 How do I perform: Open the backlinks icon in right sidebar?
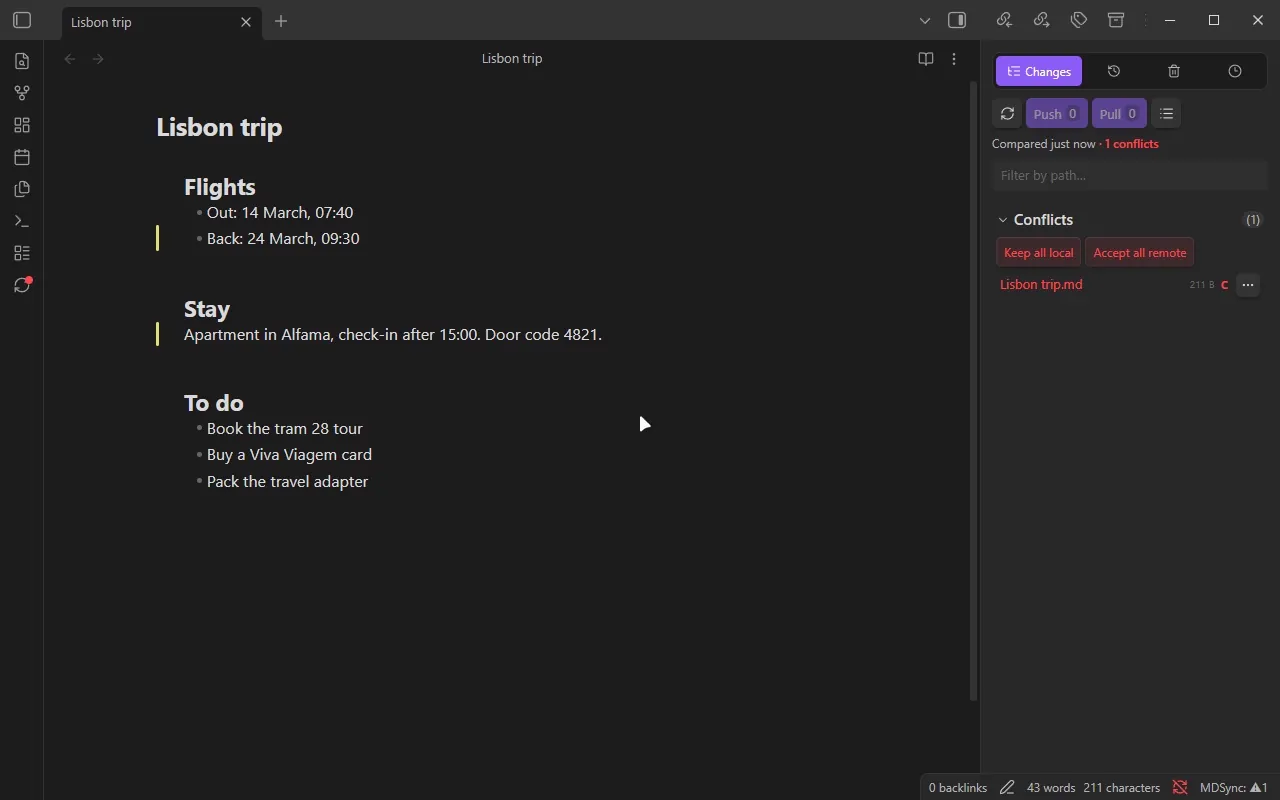point(1005,20)
